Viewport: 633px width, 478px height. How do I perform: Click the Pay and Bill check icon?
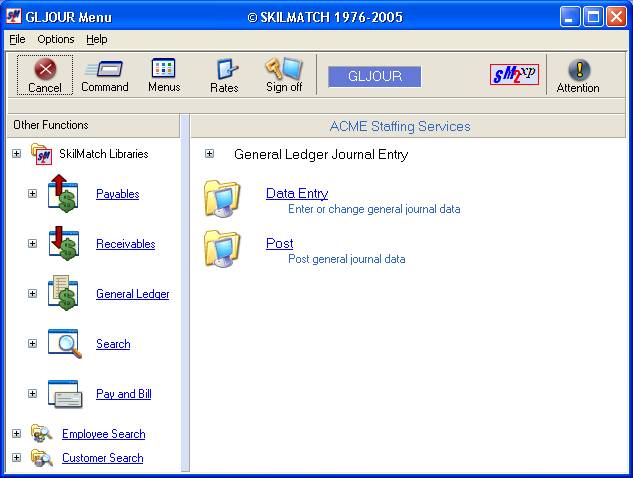point(65,394)
